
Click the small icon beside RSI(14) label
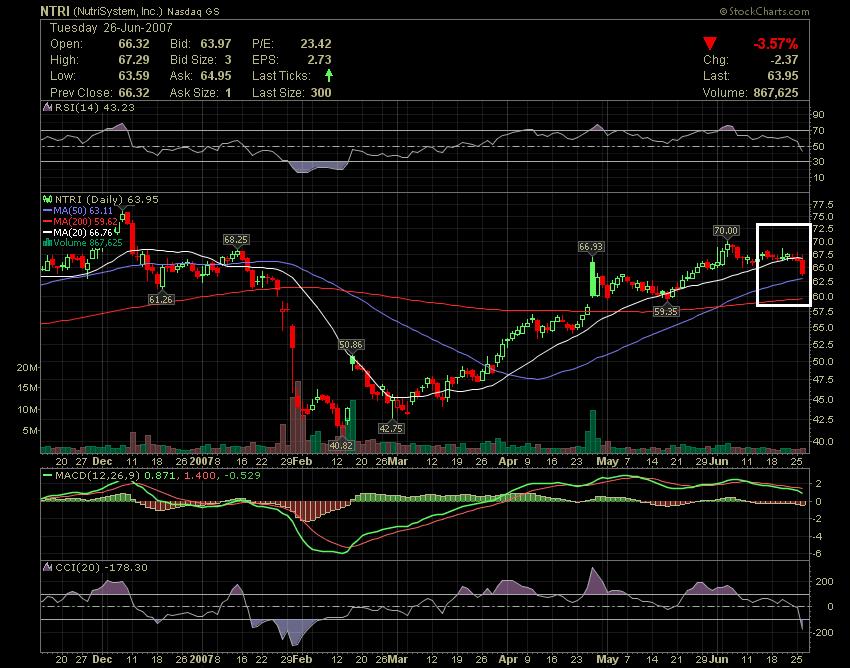tap(48, 107)
